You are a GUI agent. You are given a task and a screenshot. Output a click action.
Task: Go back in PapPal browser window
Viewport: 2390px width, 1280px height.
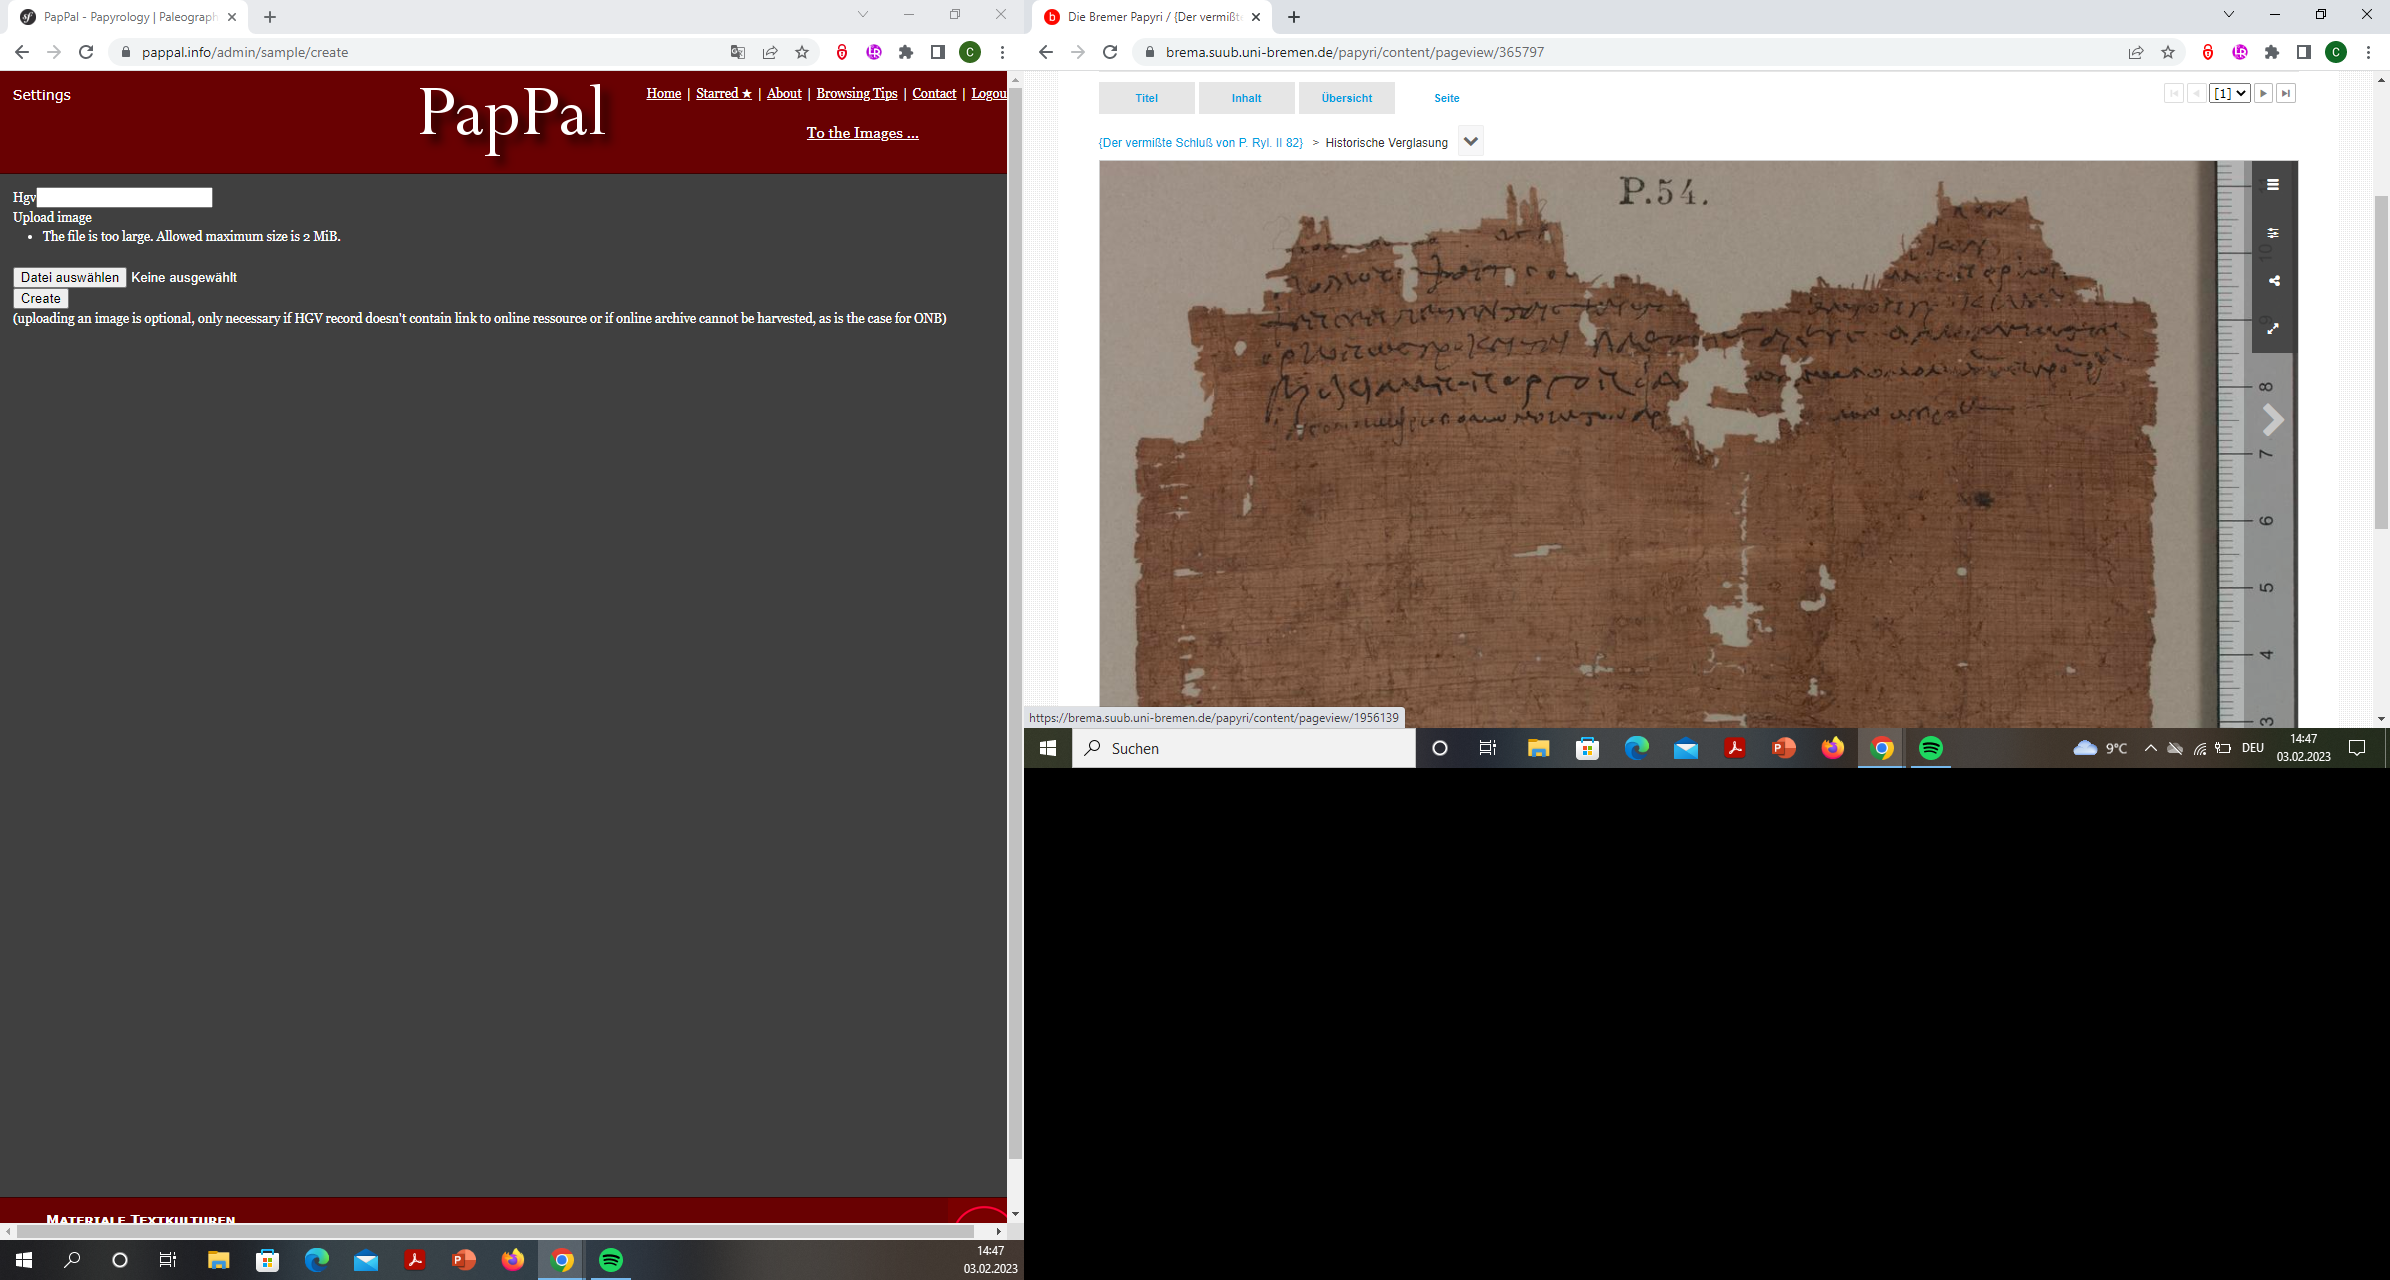pos(22,52)
